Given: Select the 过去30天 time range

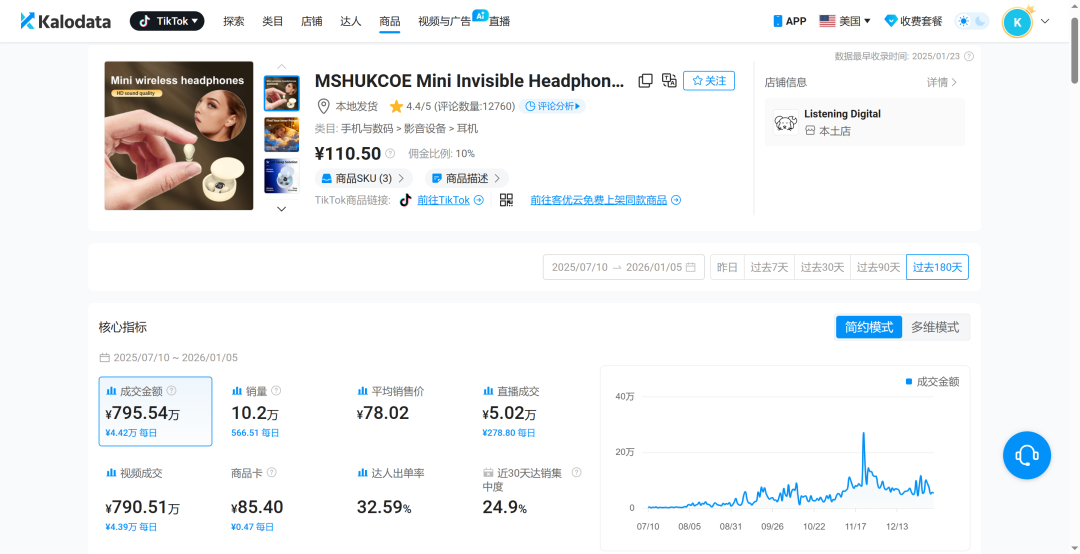Looking at the screenshot, I should (x=825, y=267).
